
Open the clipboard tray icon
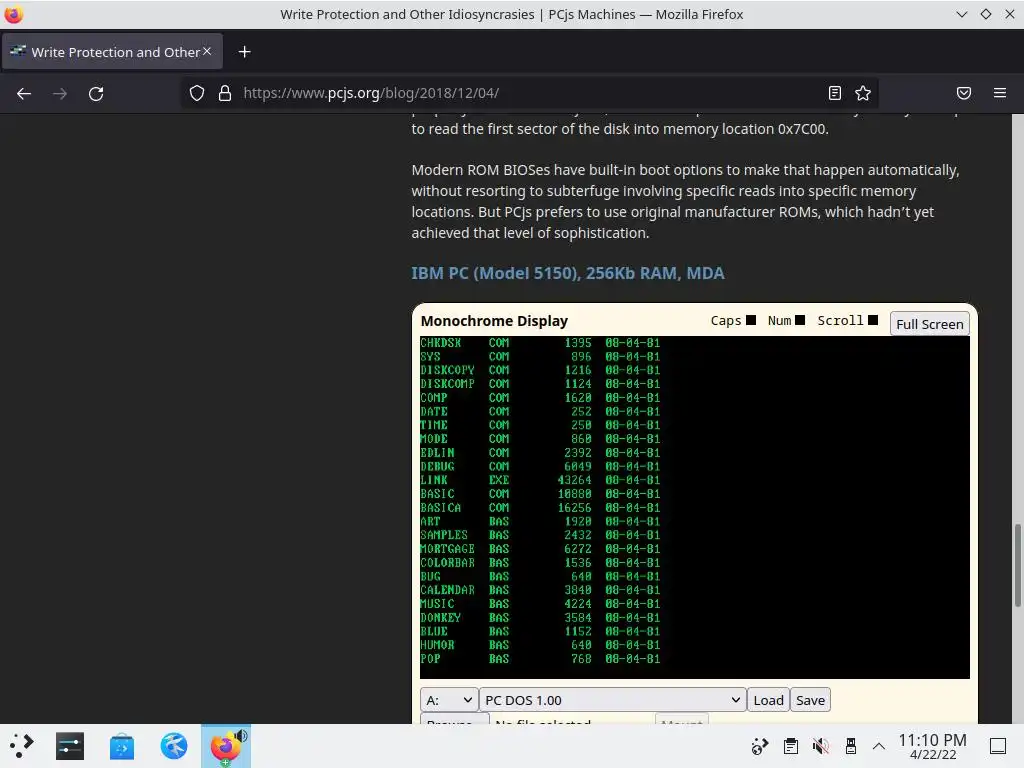pyautogui.click(x=791, y=746)
